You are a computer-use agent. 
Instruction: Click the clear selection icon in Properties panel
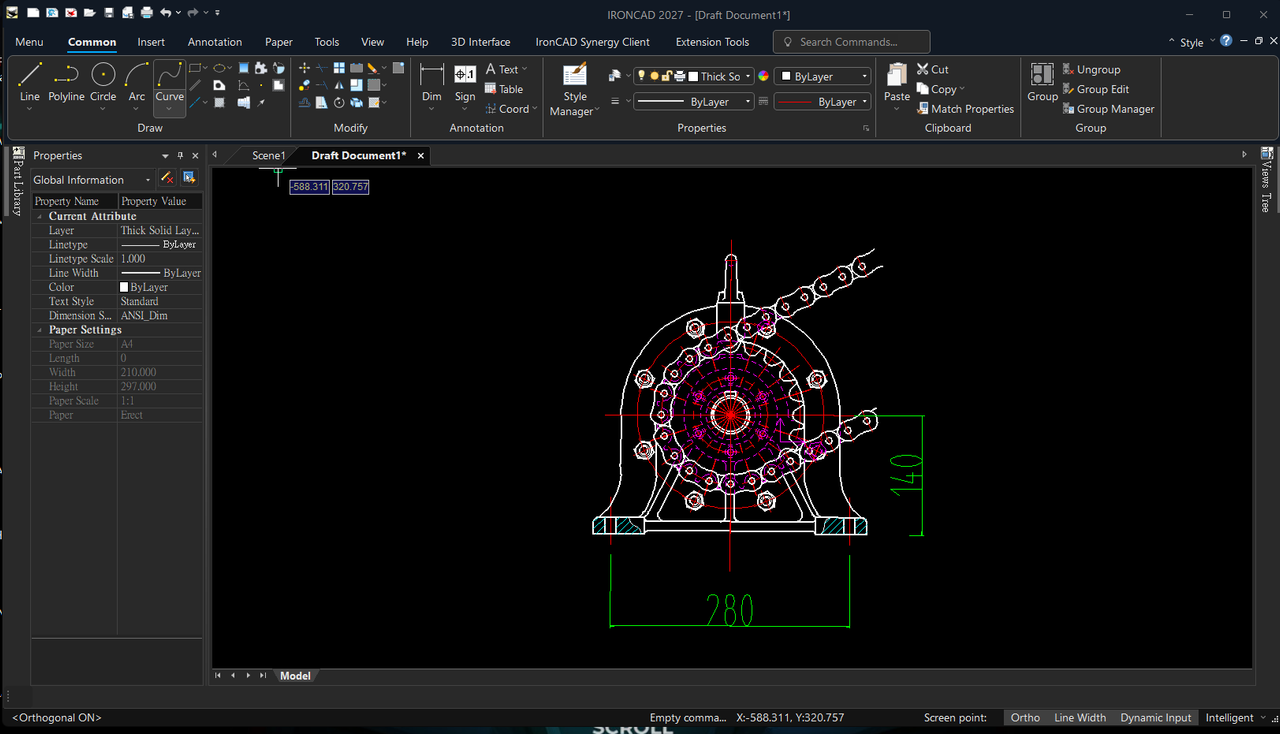[168, 178]
